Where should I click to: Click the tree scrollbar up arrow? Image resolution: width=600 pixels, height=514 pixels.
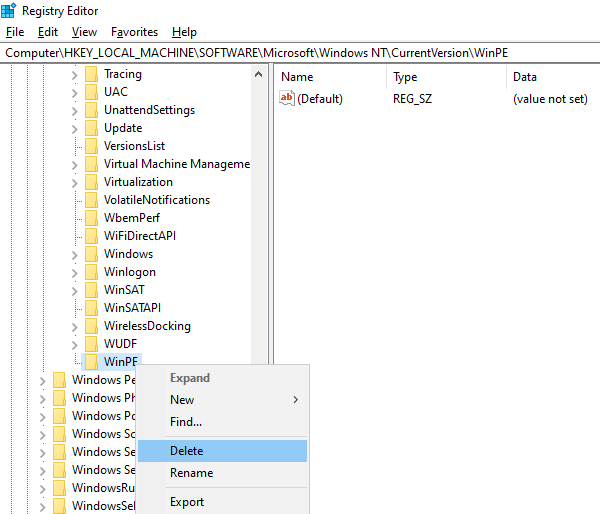pos(259,74)
